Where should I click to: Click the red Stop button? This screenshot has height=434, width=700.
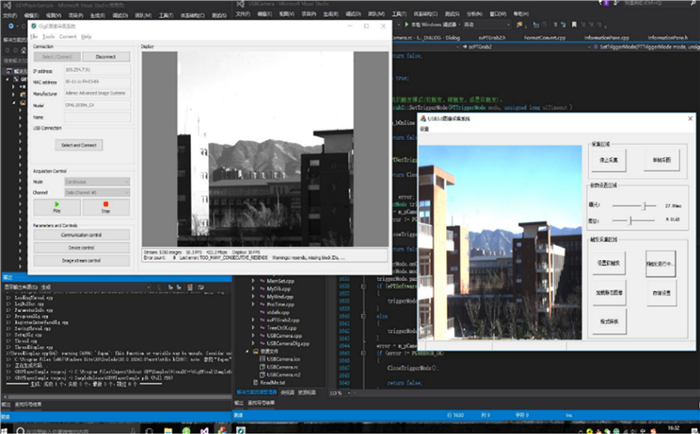tap(105, 207)
